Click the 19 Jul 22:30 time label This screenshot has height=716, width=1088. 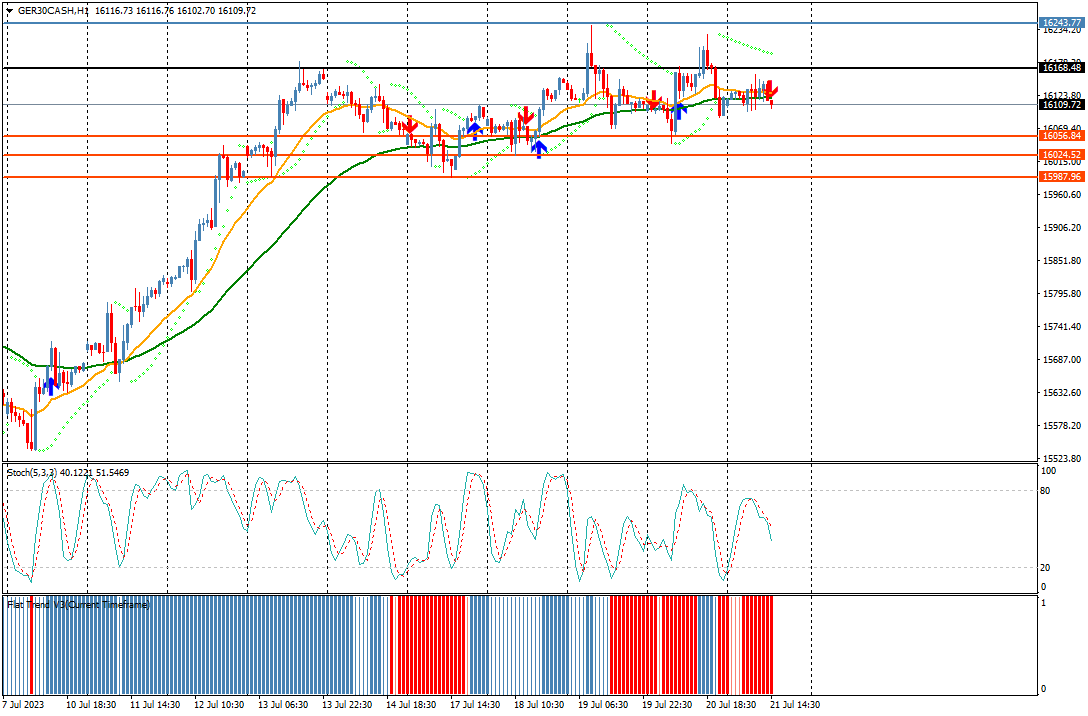click(x=668, y=704)
